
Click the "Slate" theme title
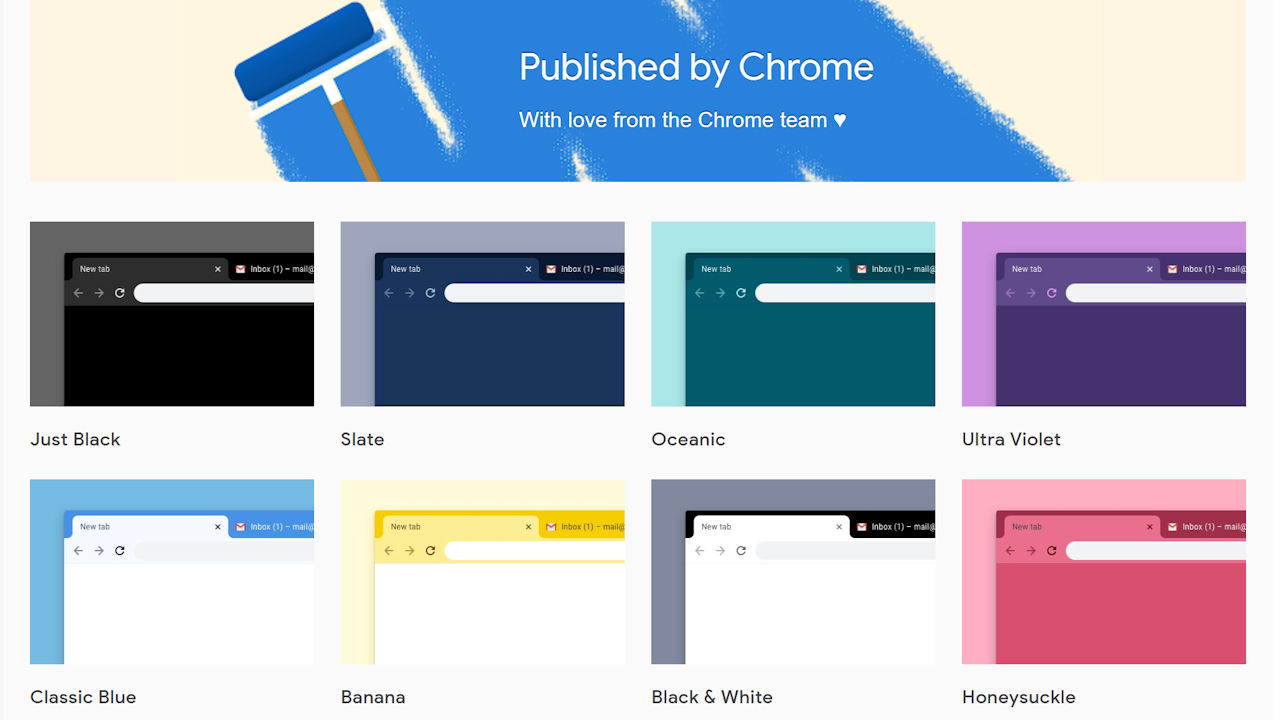(362, 439)
